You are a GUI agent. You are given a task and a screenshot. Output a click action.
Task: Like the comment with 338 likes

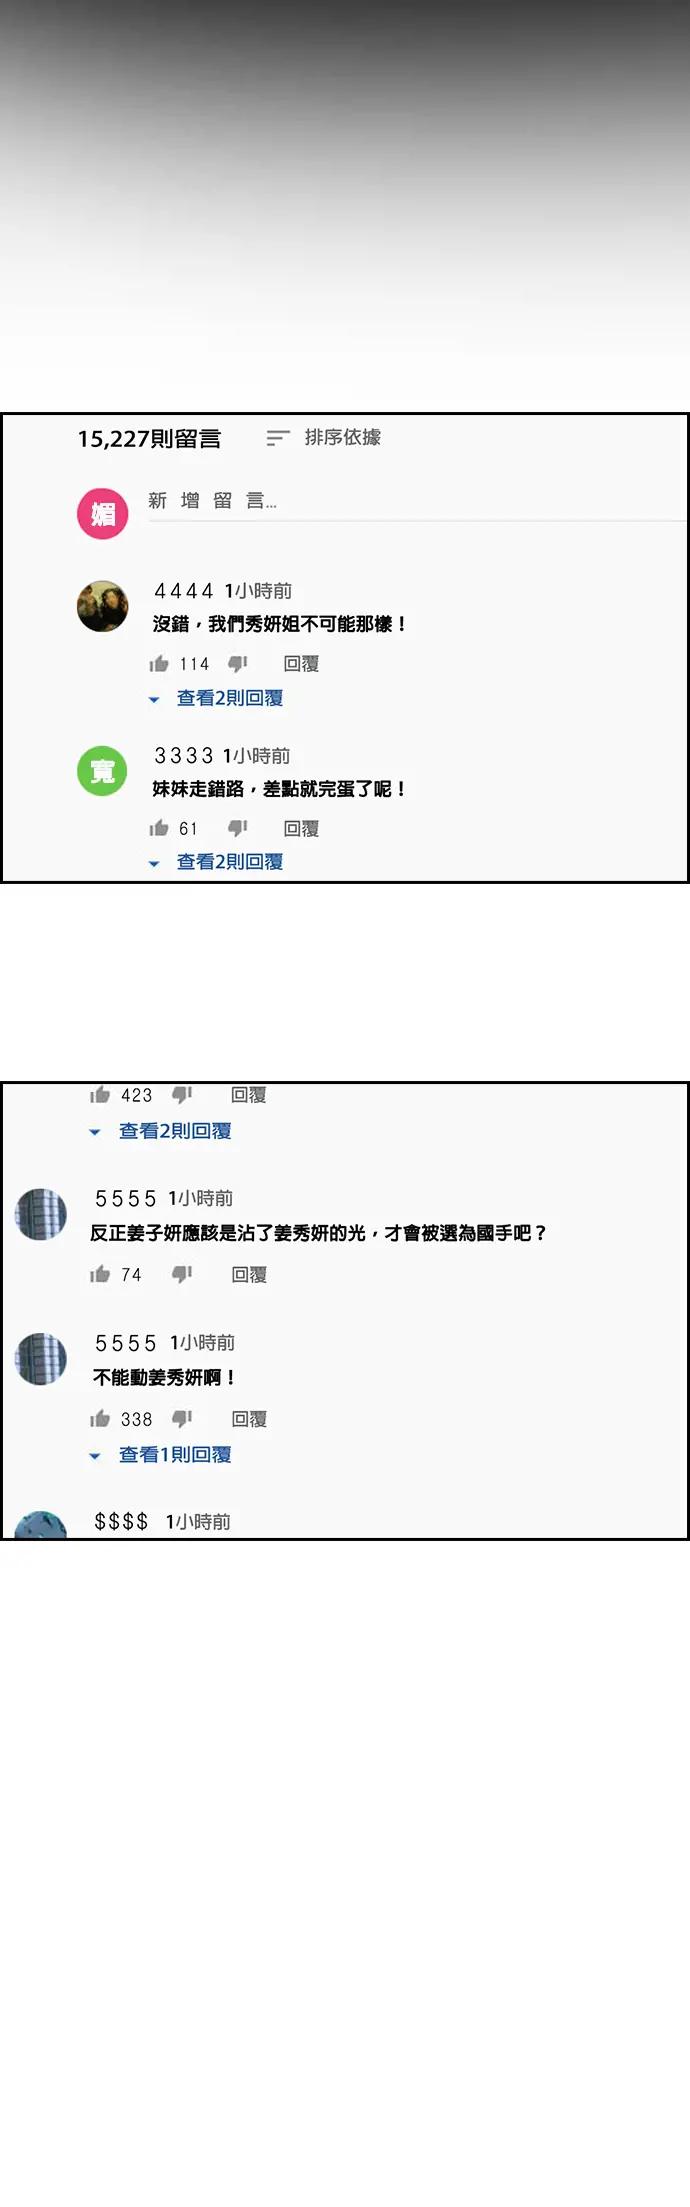pyautogui.click(x=100, y=1419)
